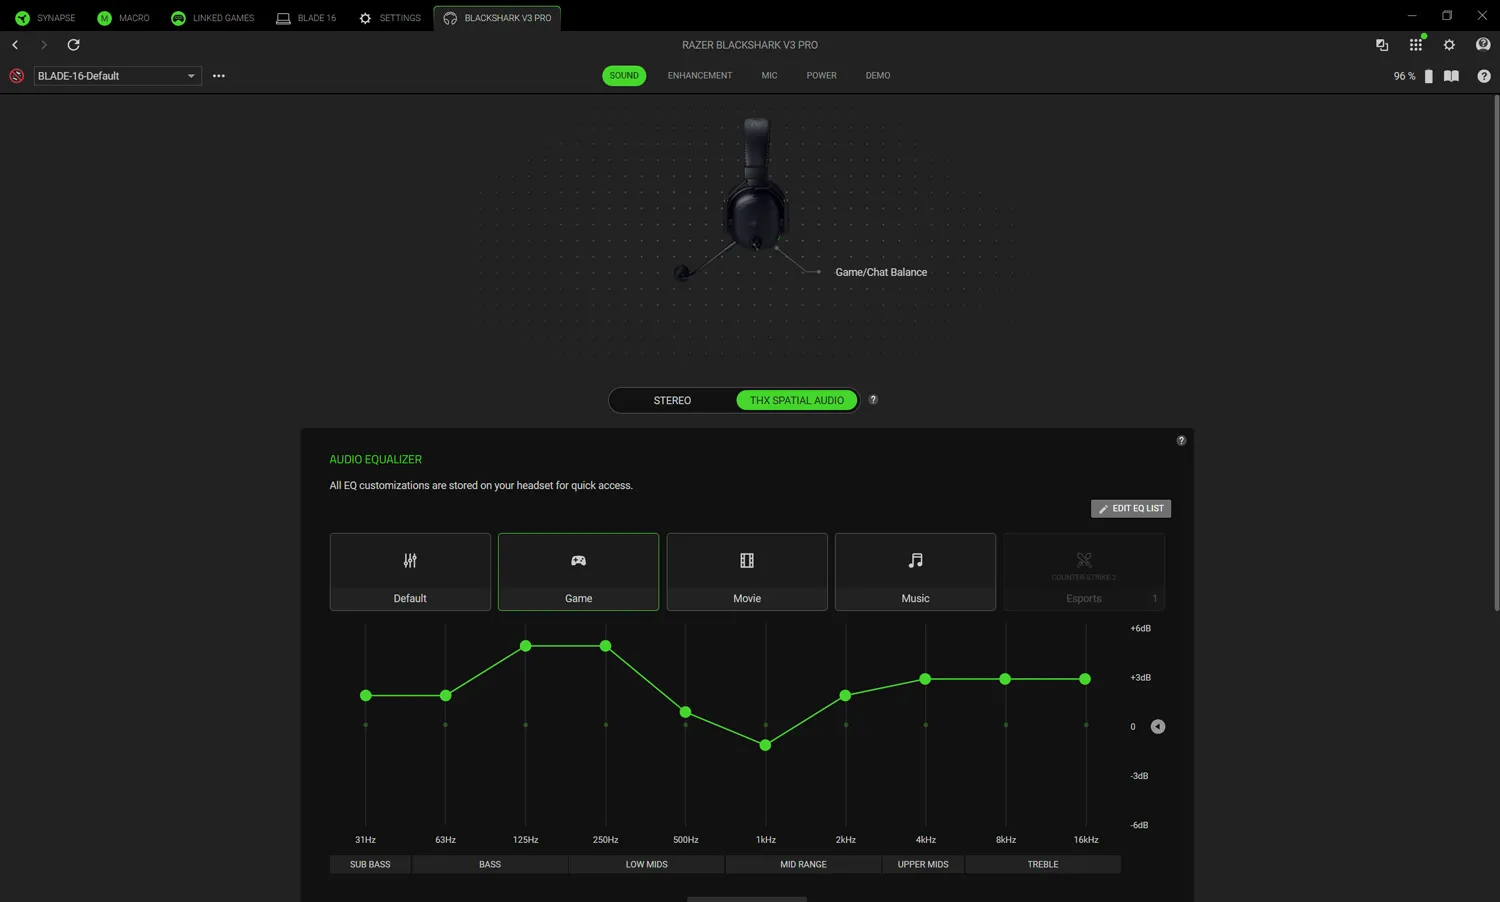Expand the BLADE-16-Default profile dropdown
The width and height of the screenshot is (1500, 902).
191,76
